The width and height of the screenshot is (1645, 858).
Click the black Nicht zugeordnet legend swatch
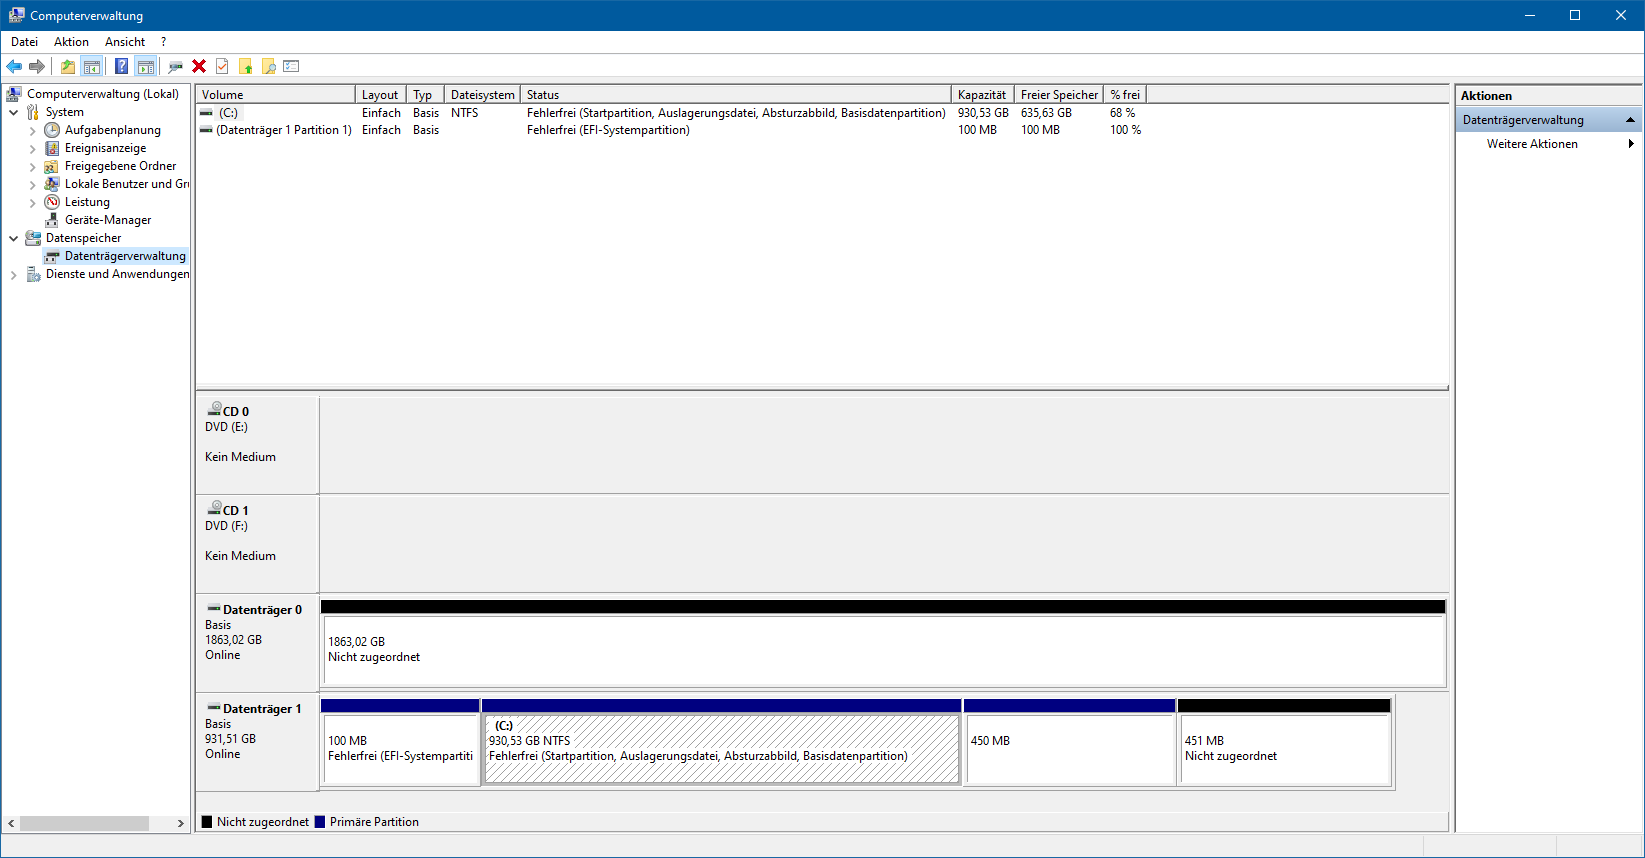(x=207, y=822)
